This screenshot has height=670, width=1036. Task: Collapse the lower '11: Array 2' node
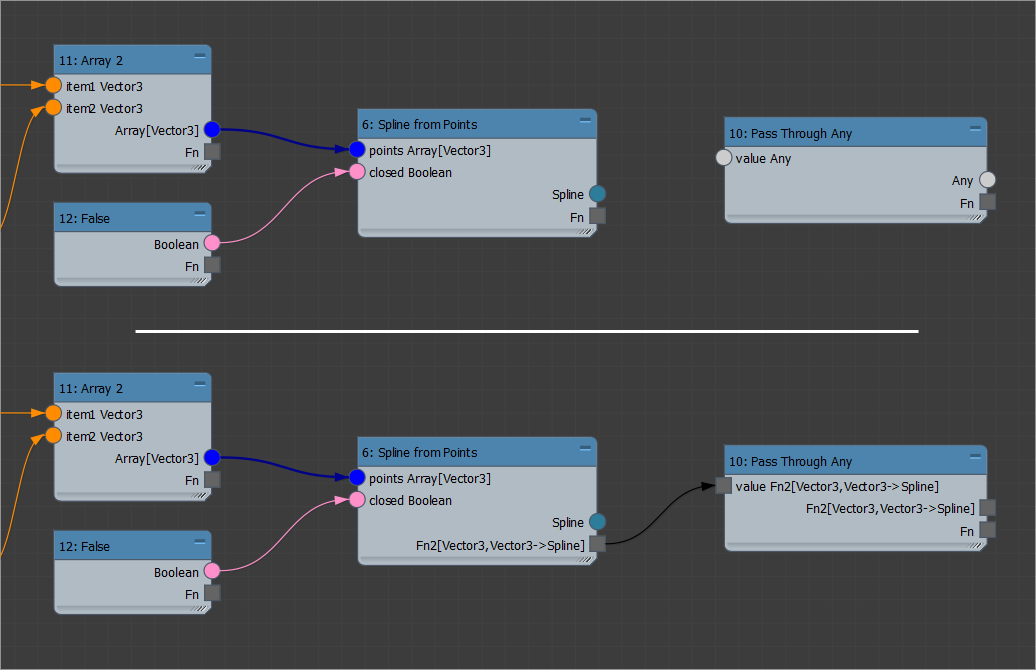click(200, 385)
